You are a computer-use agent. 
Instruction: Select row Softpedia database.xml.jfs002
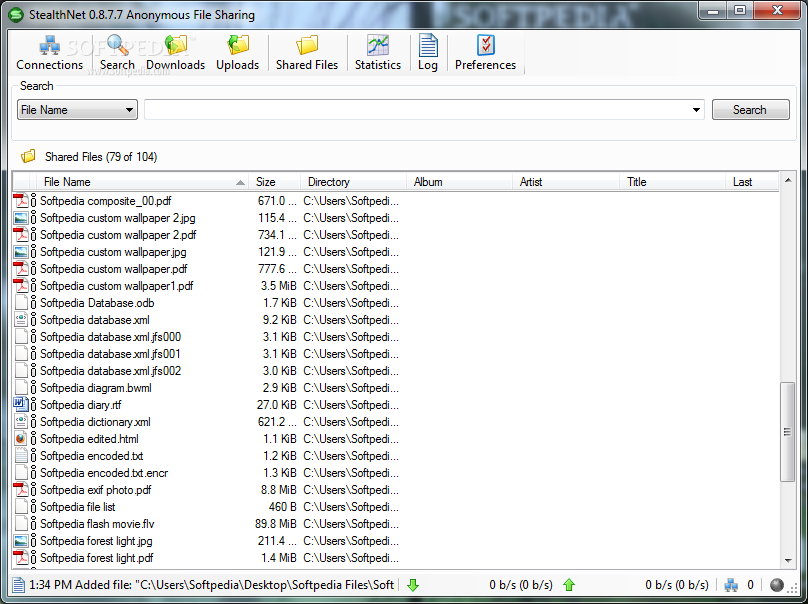click(395, 371)
